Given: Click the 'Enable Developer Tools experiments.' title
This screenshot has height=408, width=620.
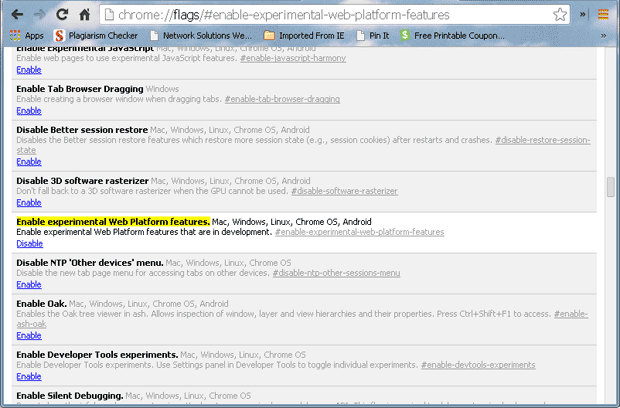Looking at the screenshot, I should point(97,355).
